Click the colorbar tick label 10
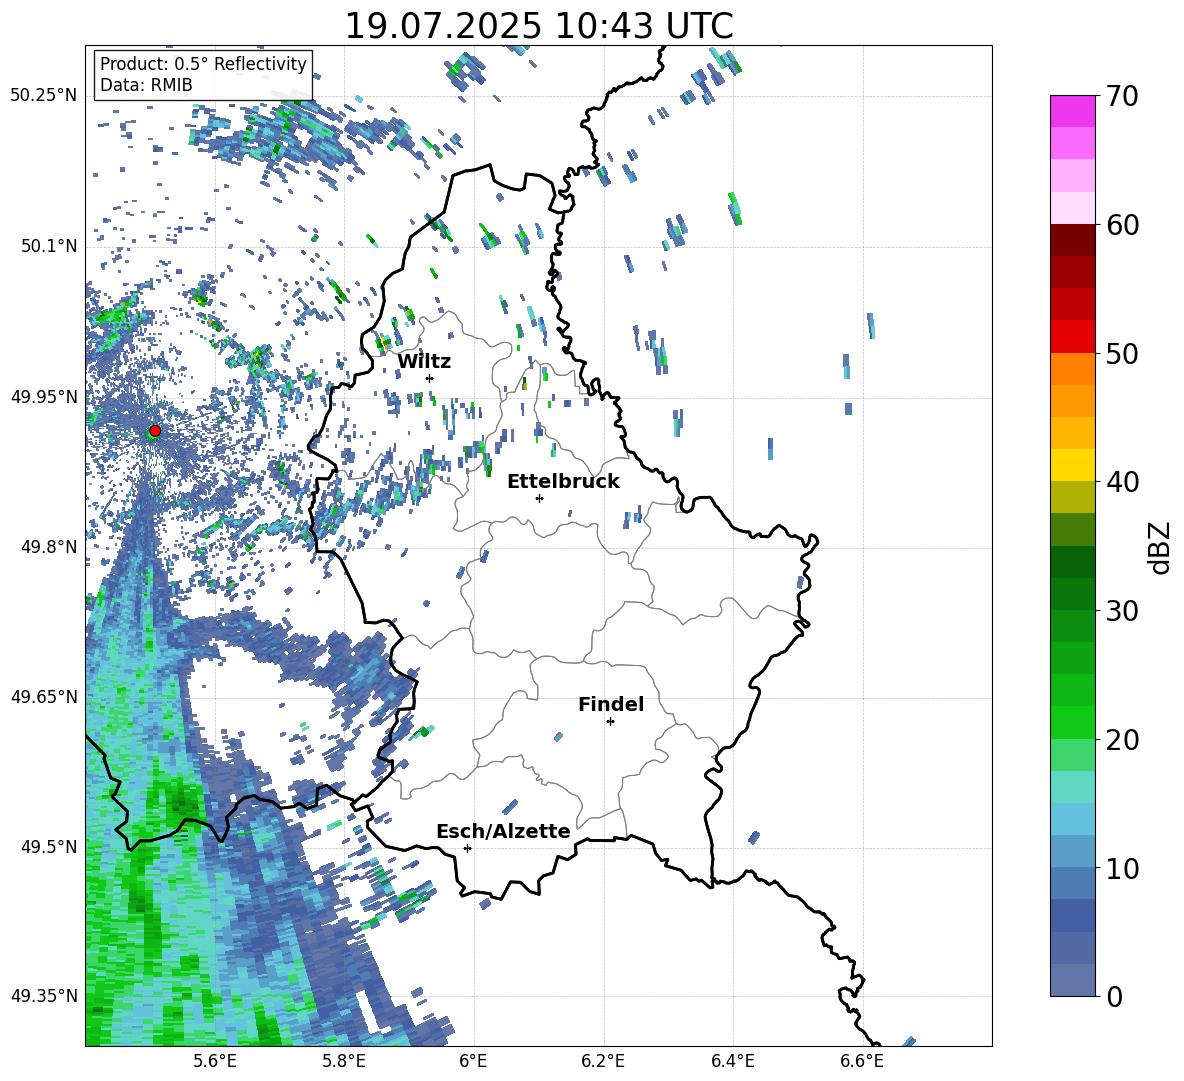This screenshot has width=1184, height=1081. [x=1122, y=869]
